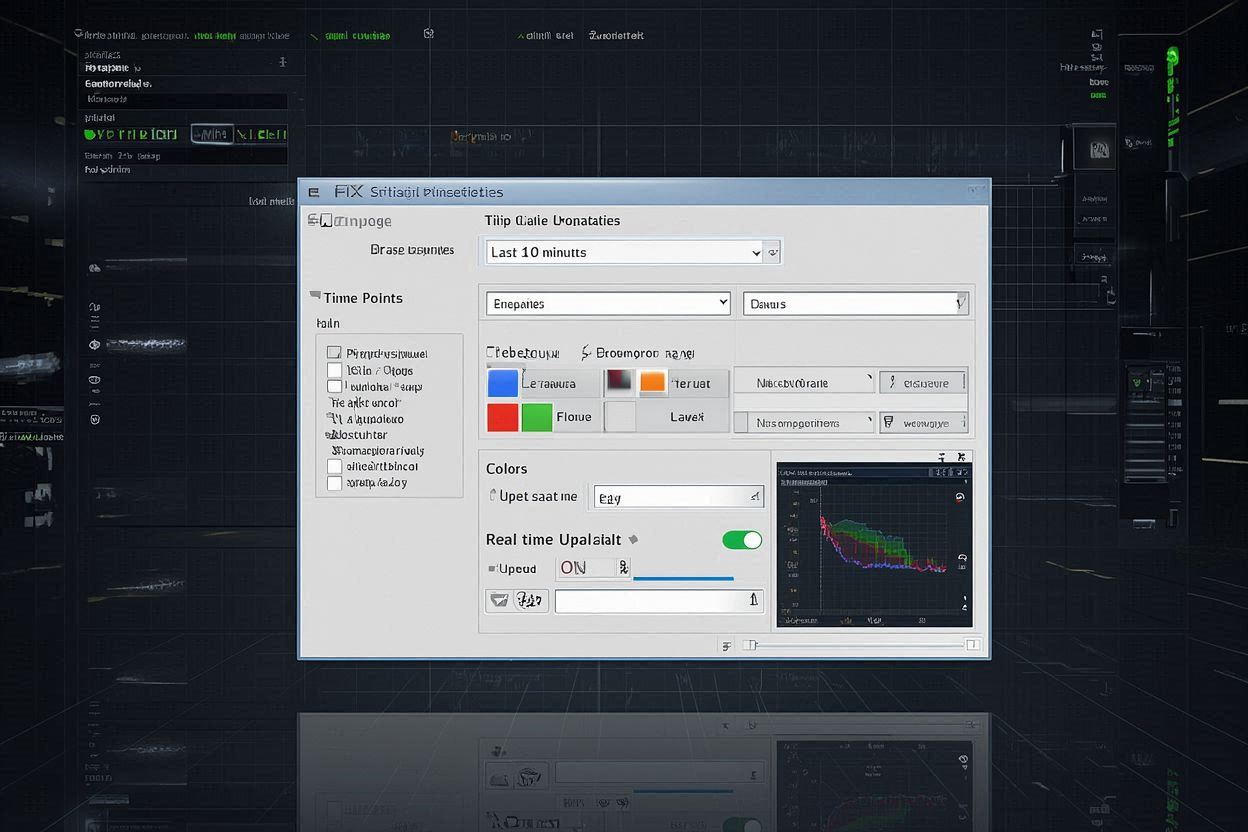1248x832 pixels.
Task: Click the eye icon in left sidebar
Action: (x=95, y=344)
